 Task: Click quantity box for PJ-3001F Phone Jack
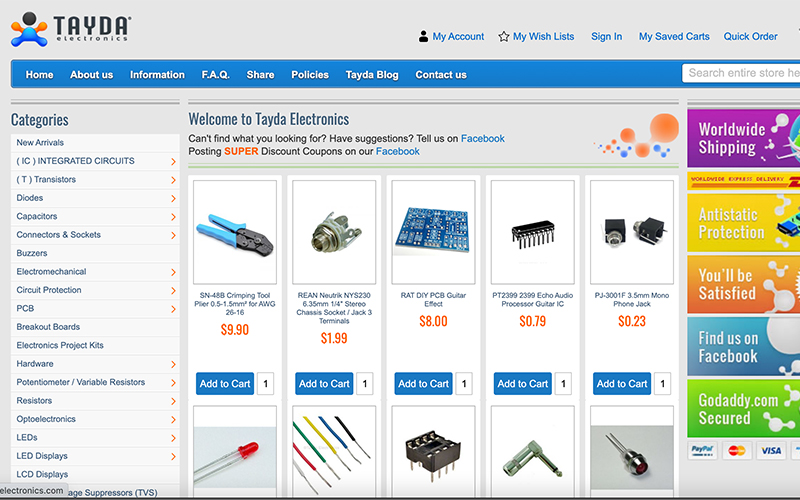click(662, 384)
